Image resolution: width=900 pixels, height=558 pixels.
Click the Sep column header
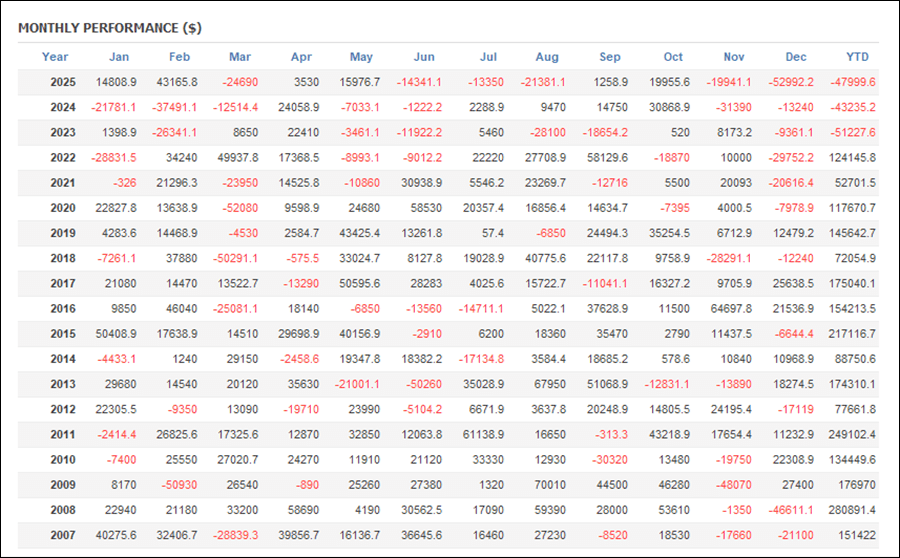[x=609, y=57]
